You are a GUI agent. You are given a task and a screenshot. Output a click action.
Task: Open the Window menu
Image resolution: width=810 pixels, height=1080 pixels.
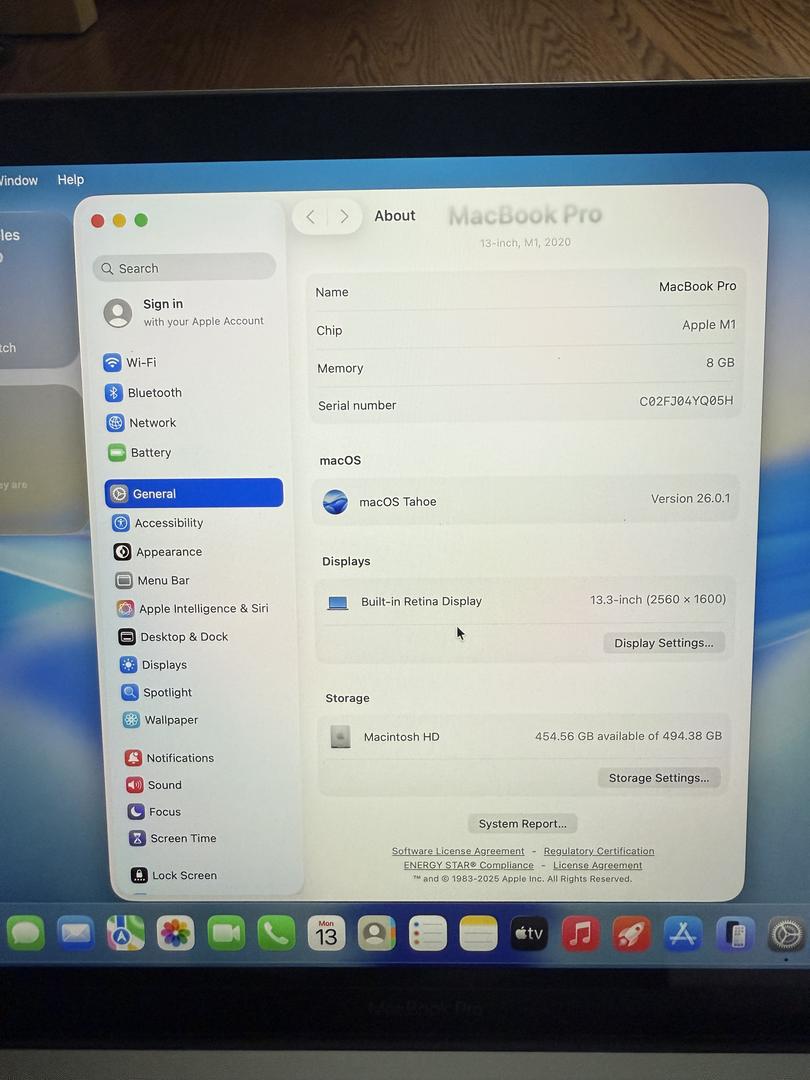point(19,180)
